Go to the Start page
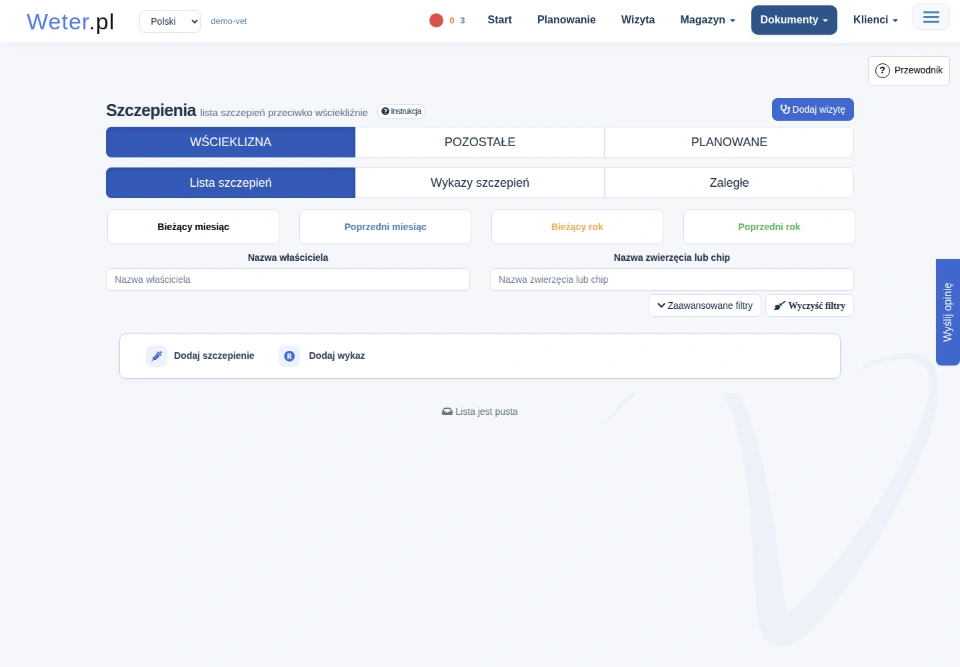This screenshot has width=960, height=667. pyautogui.click(x=500, y=20)
